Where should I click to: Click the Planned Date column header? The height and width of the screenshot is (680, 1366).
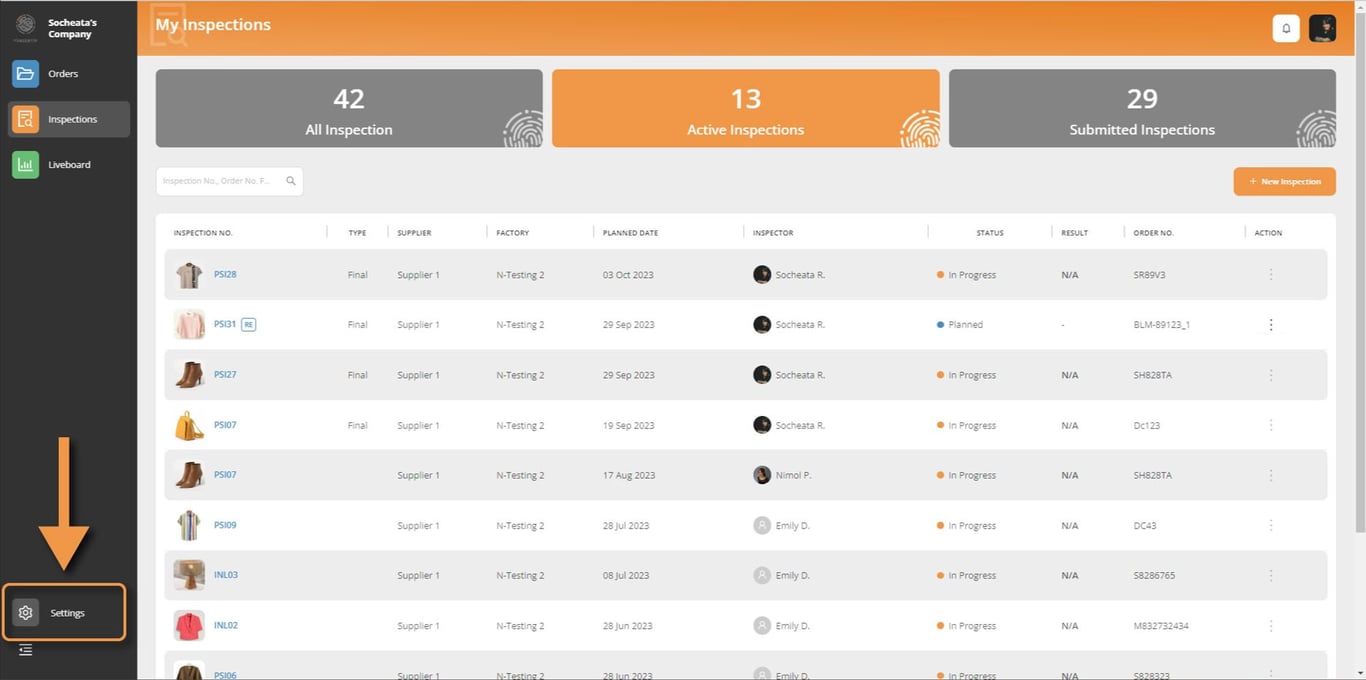point(630,233)
